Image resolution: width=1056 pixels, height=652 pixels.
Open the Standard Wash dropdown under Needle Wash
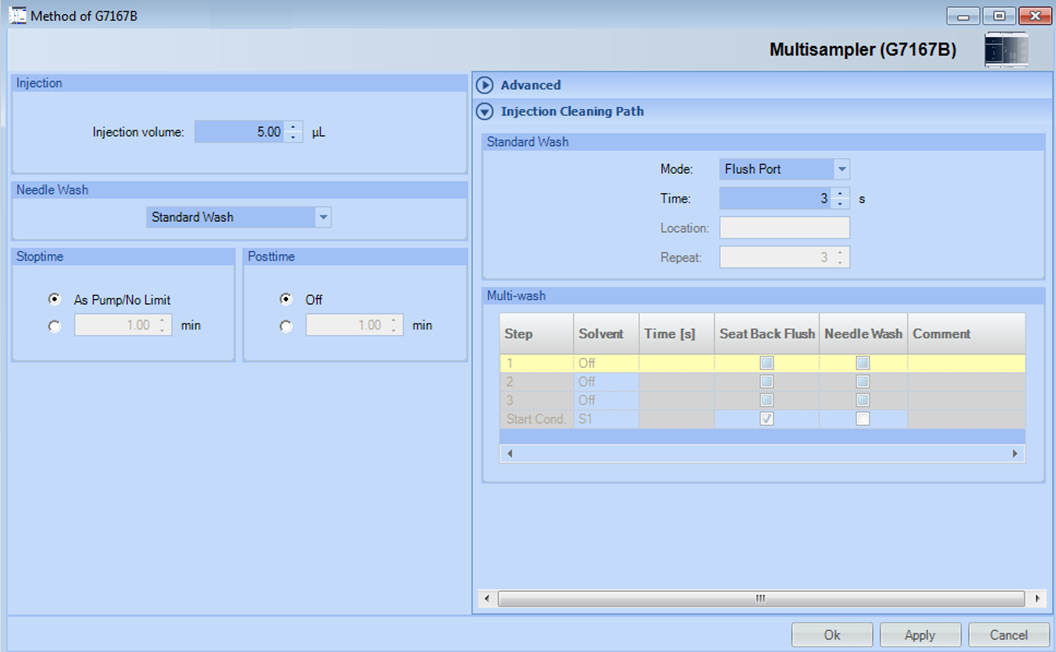(x=238, y=217)
